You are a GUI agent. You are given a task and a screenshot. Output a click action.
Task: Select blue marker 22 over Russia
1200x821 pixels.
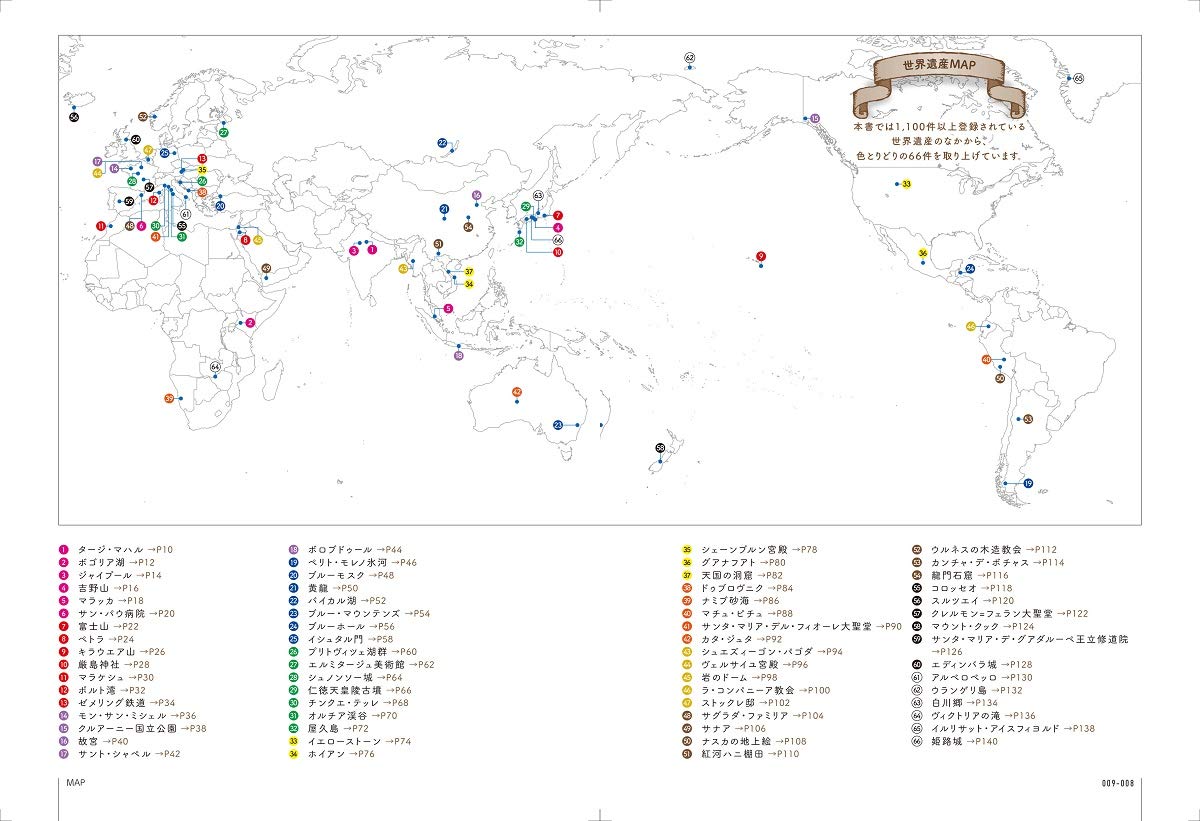point(442,143)
